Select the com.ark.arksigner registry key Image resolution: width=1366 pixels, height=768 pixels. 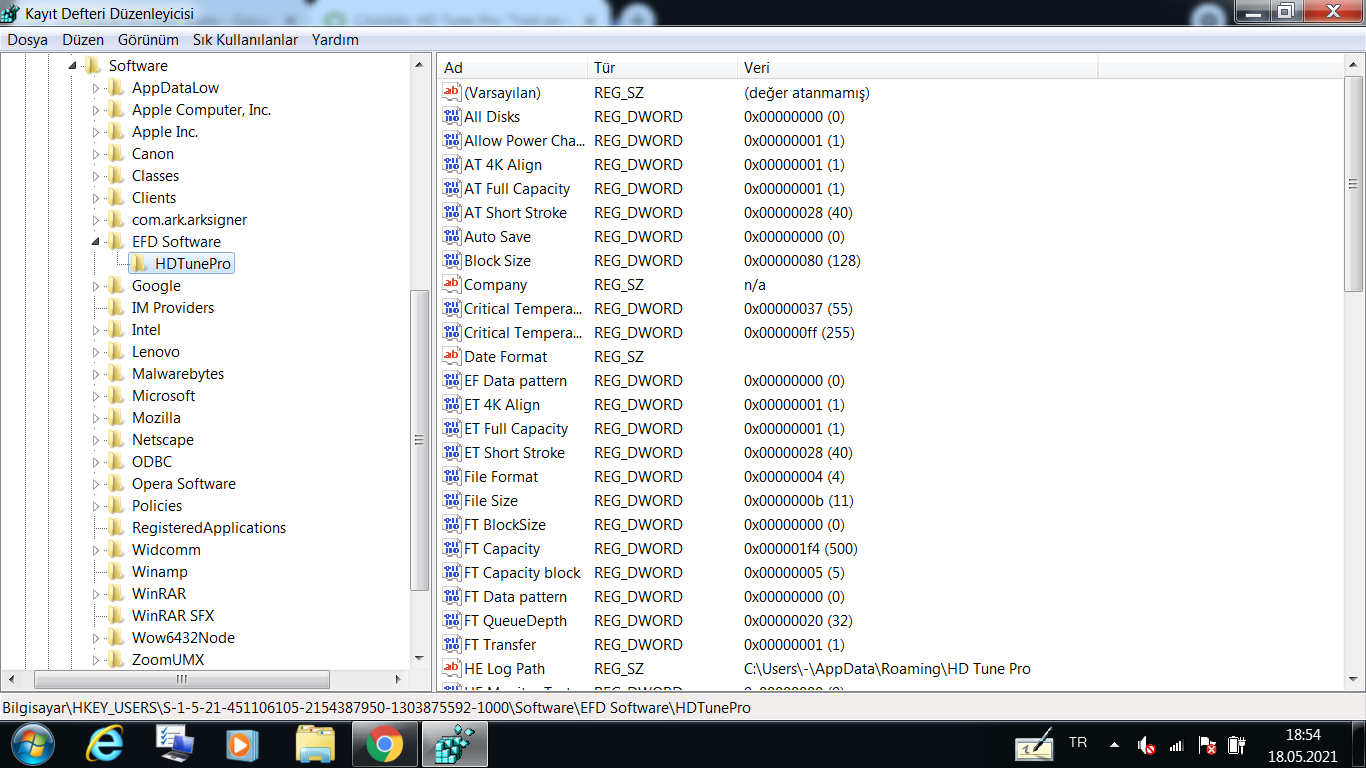click(x=190, y=220)
